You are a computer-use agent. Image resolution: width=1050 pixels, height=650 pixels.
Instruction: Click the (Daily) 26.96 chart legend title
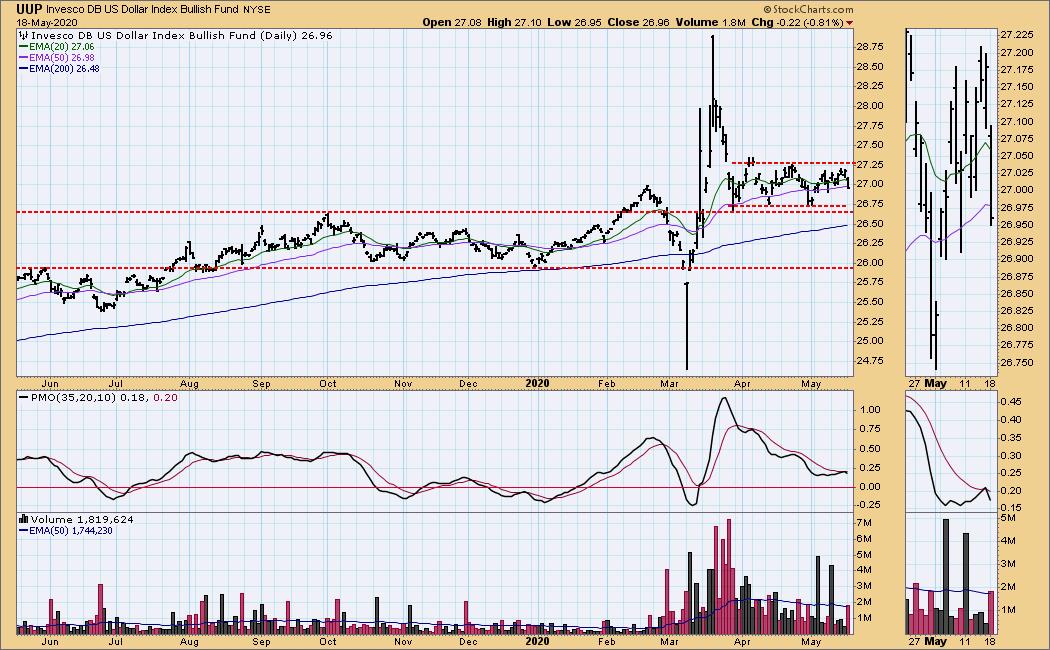[181, 35]
